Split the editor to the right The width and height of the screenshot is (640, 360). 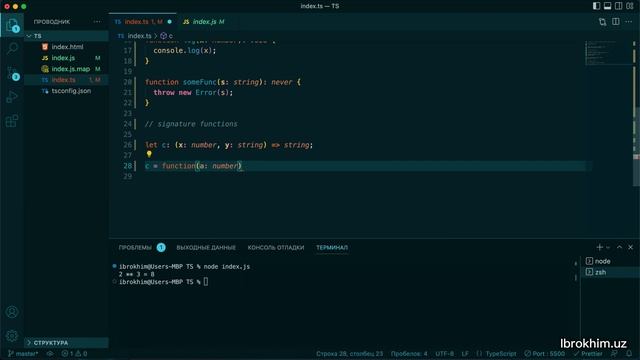pos(616,22)
